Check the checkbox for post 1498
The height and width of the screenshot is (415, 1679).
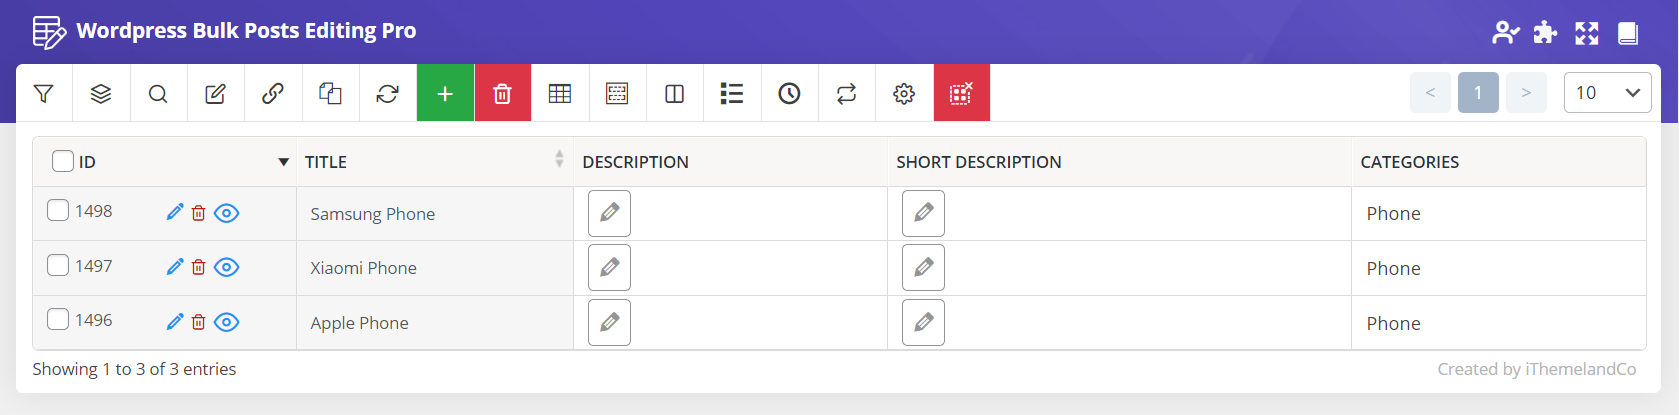(58, 210)
